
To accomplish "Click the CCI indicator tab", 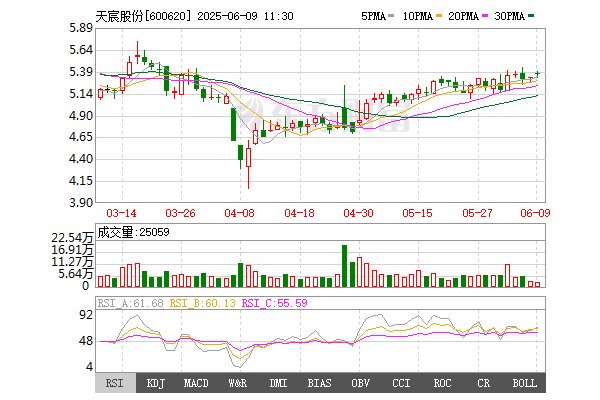I will tap(401, 383).
